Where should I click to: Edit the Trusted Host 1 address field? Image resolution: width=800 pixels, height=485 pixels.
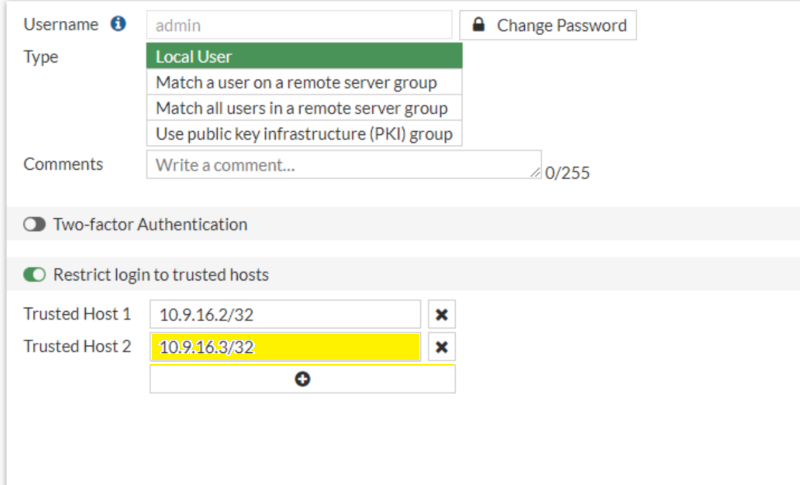click(x=285, y=315)
